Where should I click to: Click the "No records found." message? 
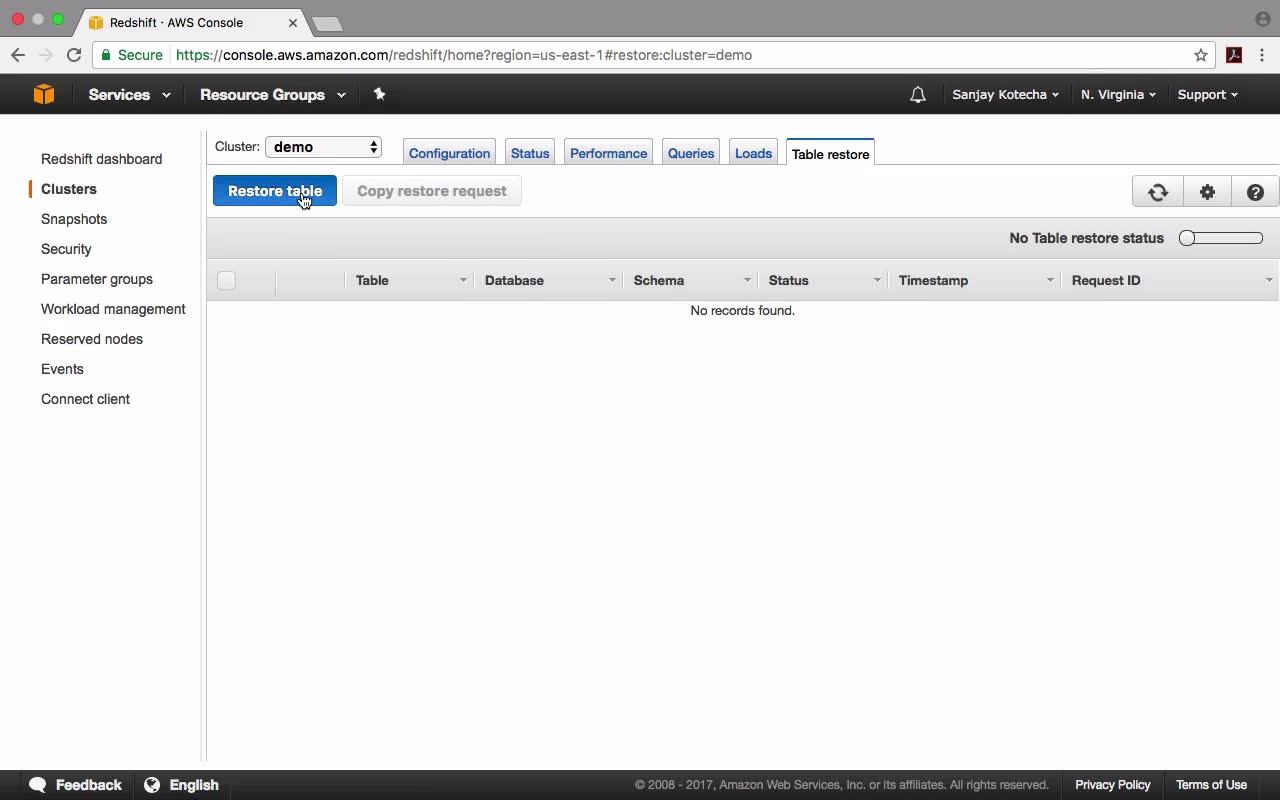(742, 311)
